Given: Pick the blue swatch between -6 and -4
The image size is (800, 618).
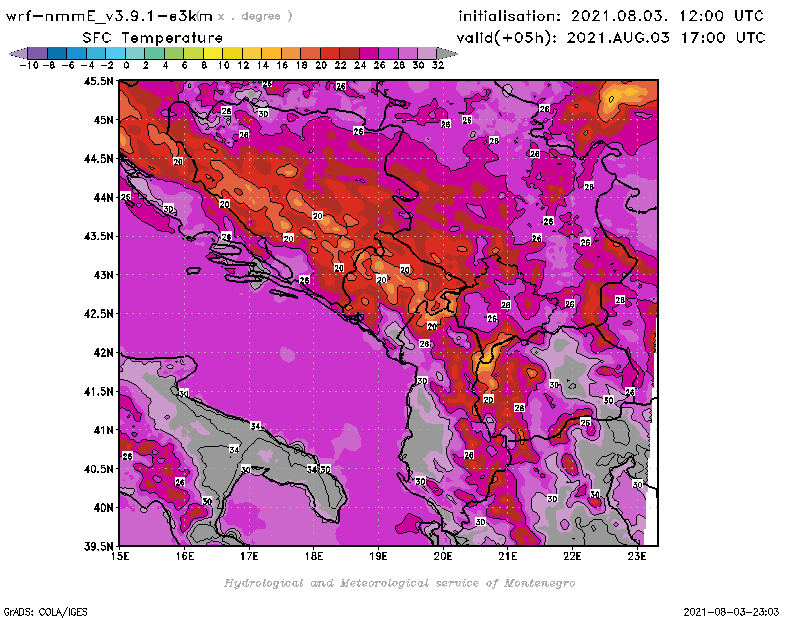Looking at the screenshot, I should pyautogui.click(x=77, y=53).
